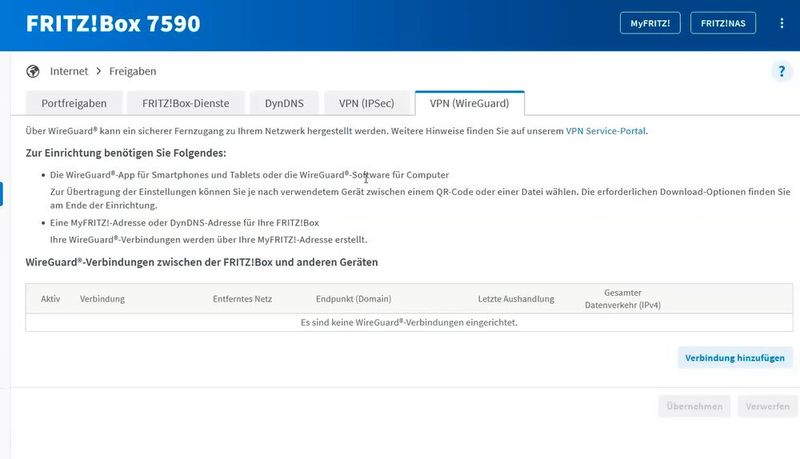Image resolution: width=800 pixels, height=459 pixels.
Task: Click the blue question mark help icon
Action: [x=782, y=71]
